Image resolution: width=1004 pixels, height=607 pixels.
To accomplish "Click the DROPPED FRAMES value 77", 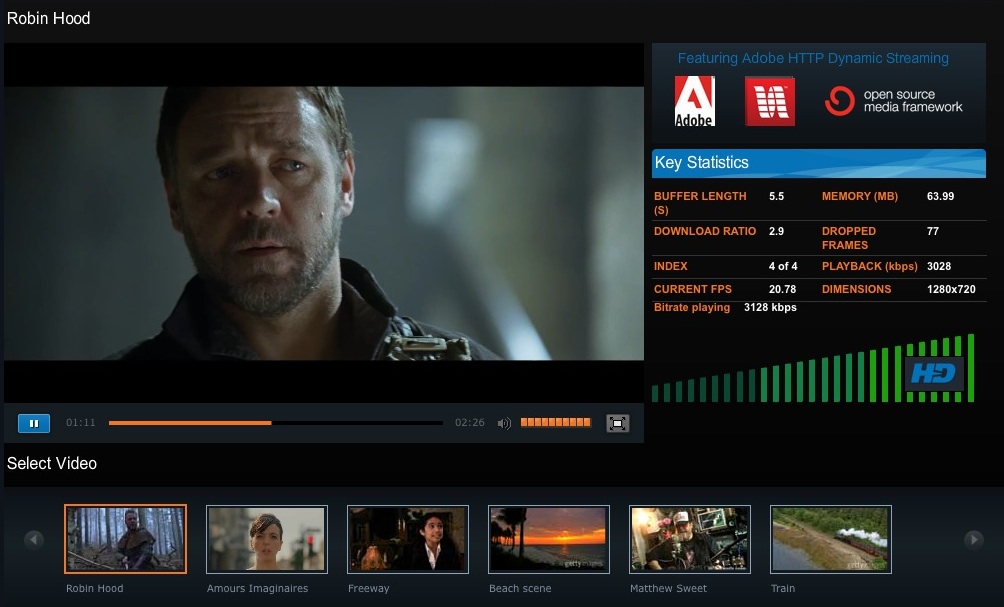I will [932, 231].
